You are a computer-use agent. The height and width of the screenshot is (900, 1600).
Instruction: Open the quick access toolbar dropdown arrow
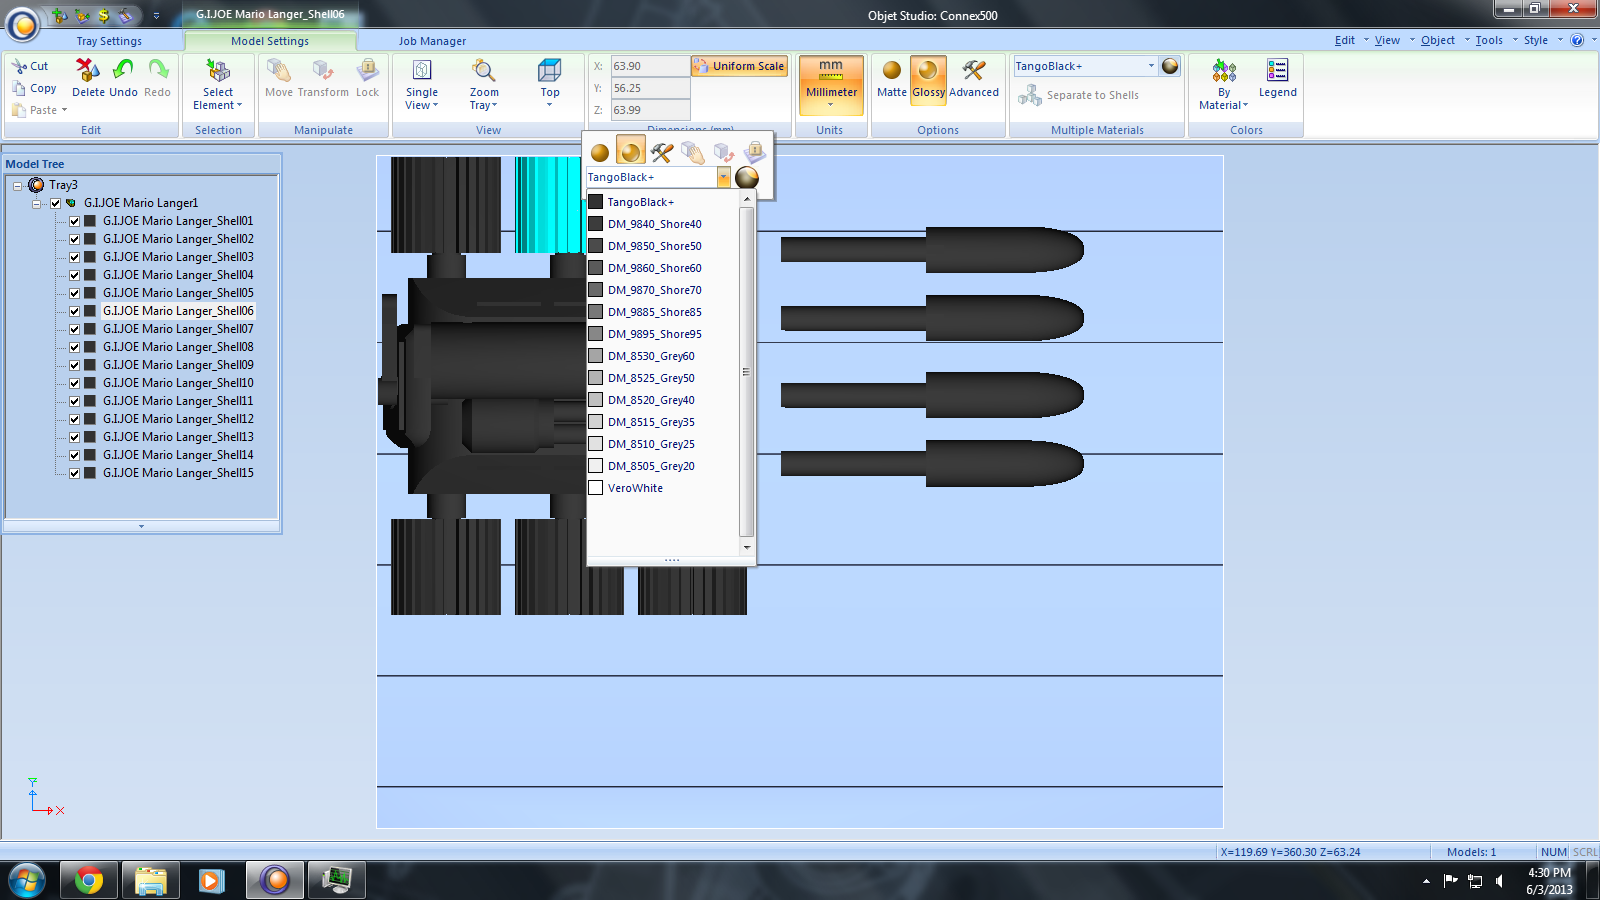156,16
